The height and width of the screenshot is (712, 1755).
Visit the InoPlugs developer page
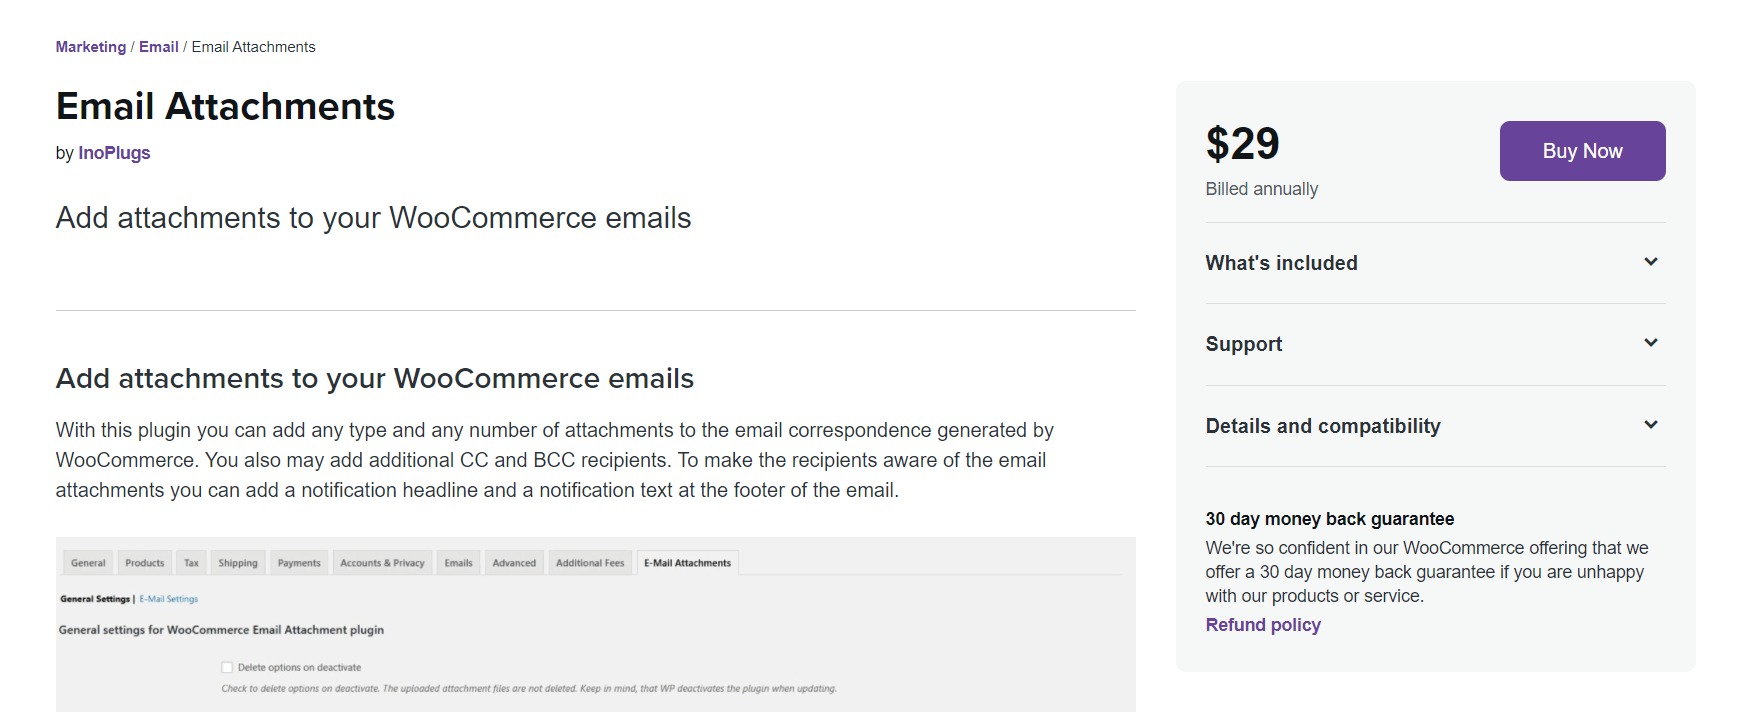point(114,152)
